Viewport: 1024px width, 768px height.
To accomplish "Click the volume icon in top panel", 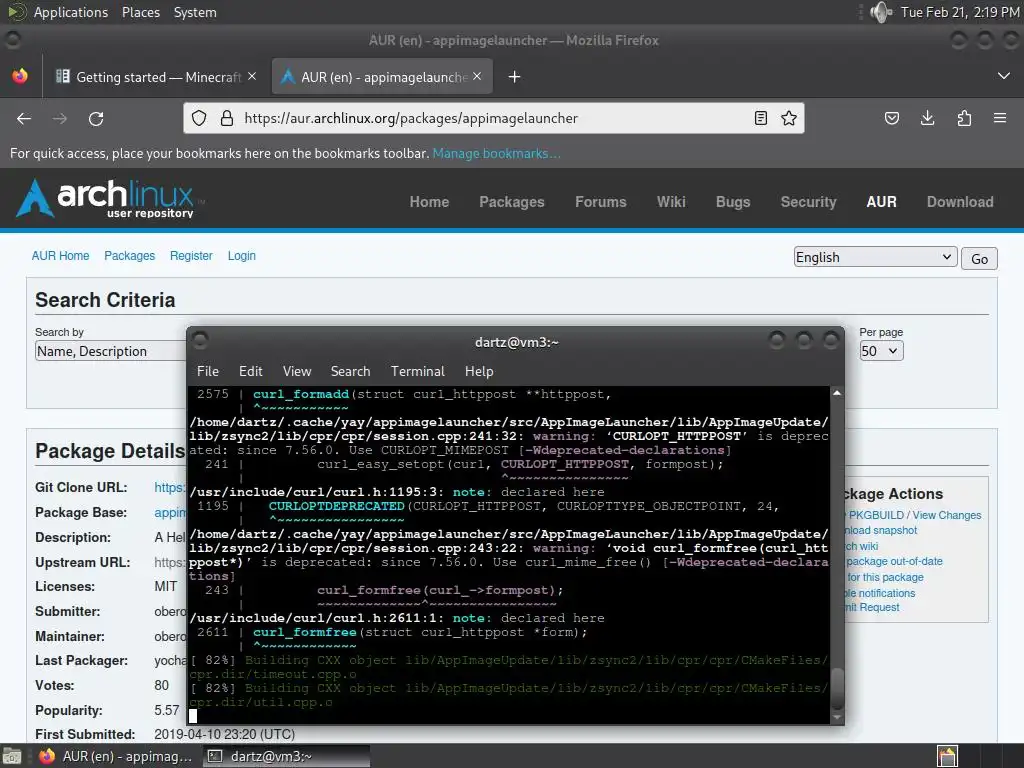I will (881, 12).
